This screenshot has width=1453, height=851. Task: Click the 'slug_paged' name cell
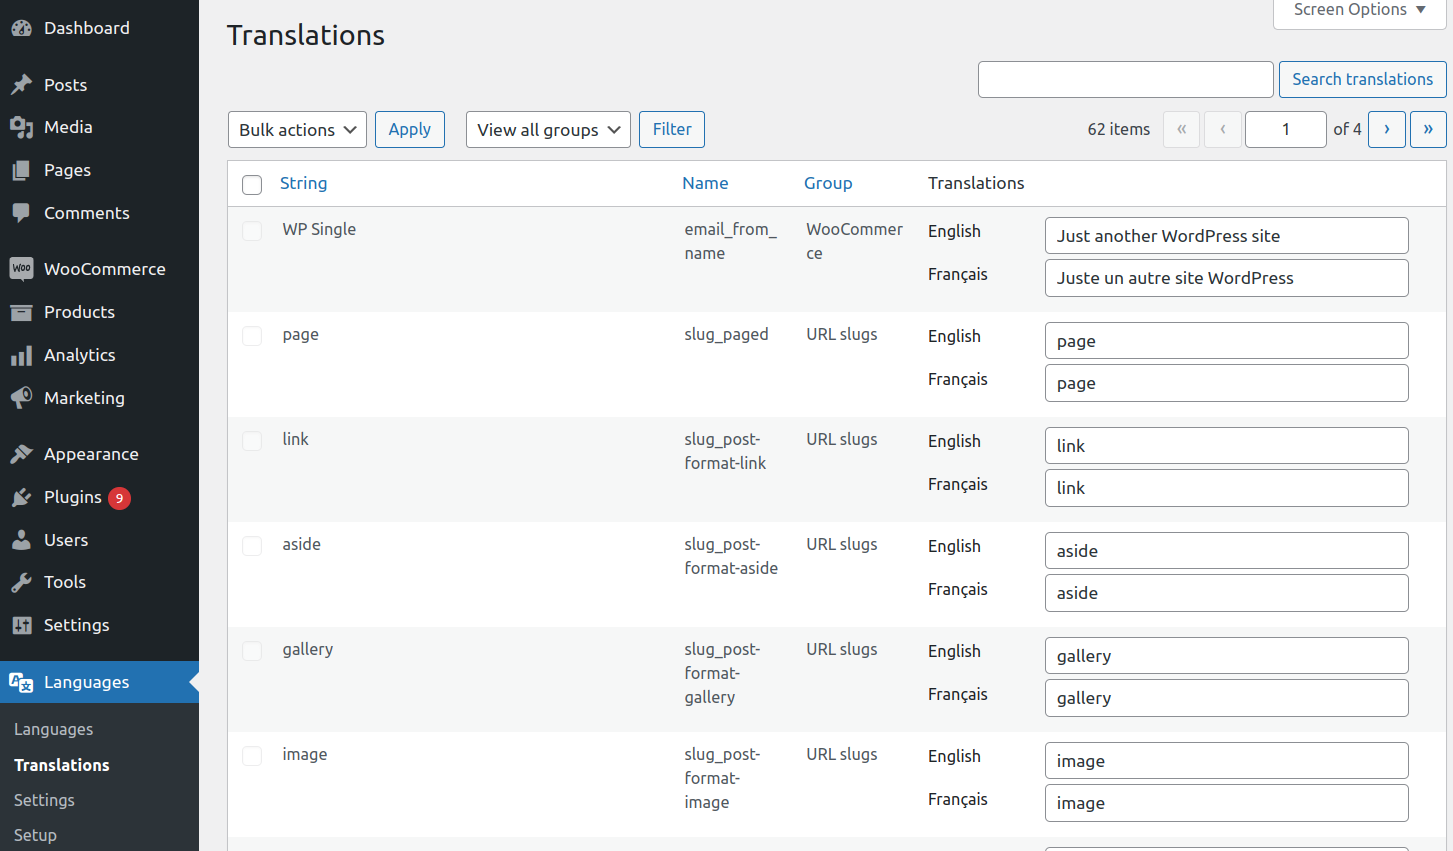coord(727,334)
